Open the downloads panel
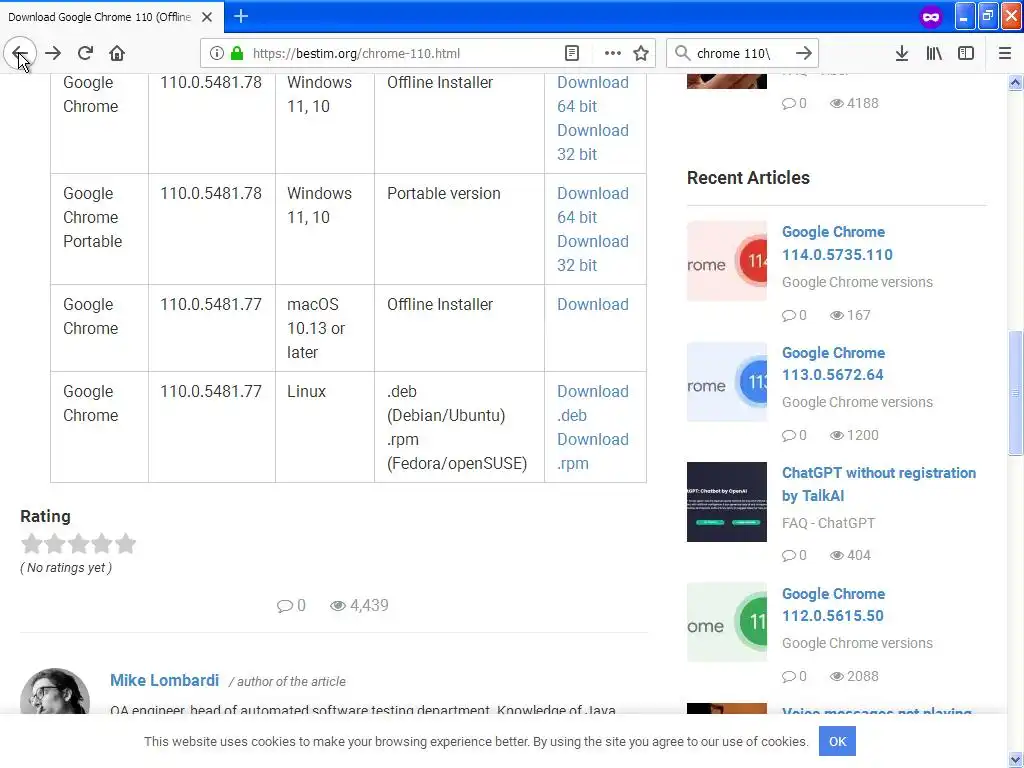1024x768 pixels. [901, 54]
